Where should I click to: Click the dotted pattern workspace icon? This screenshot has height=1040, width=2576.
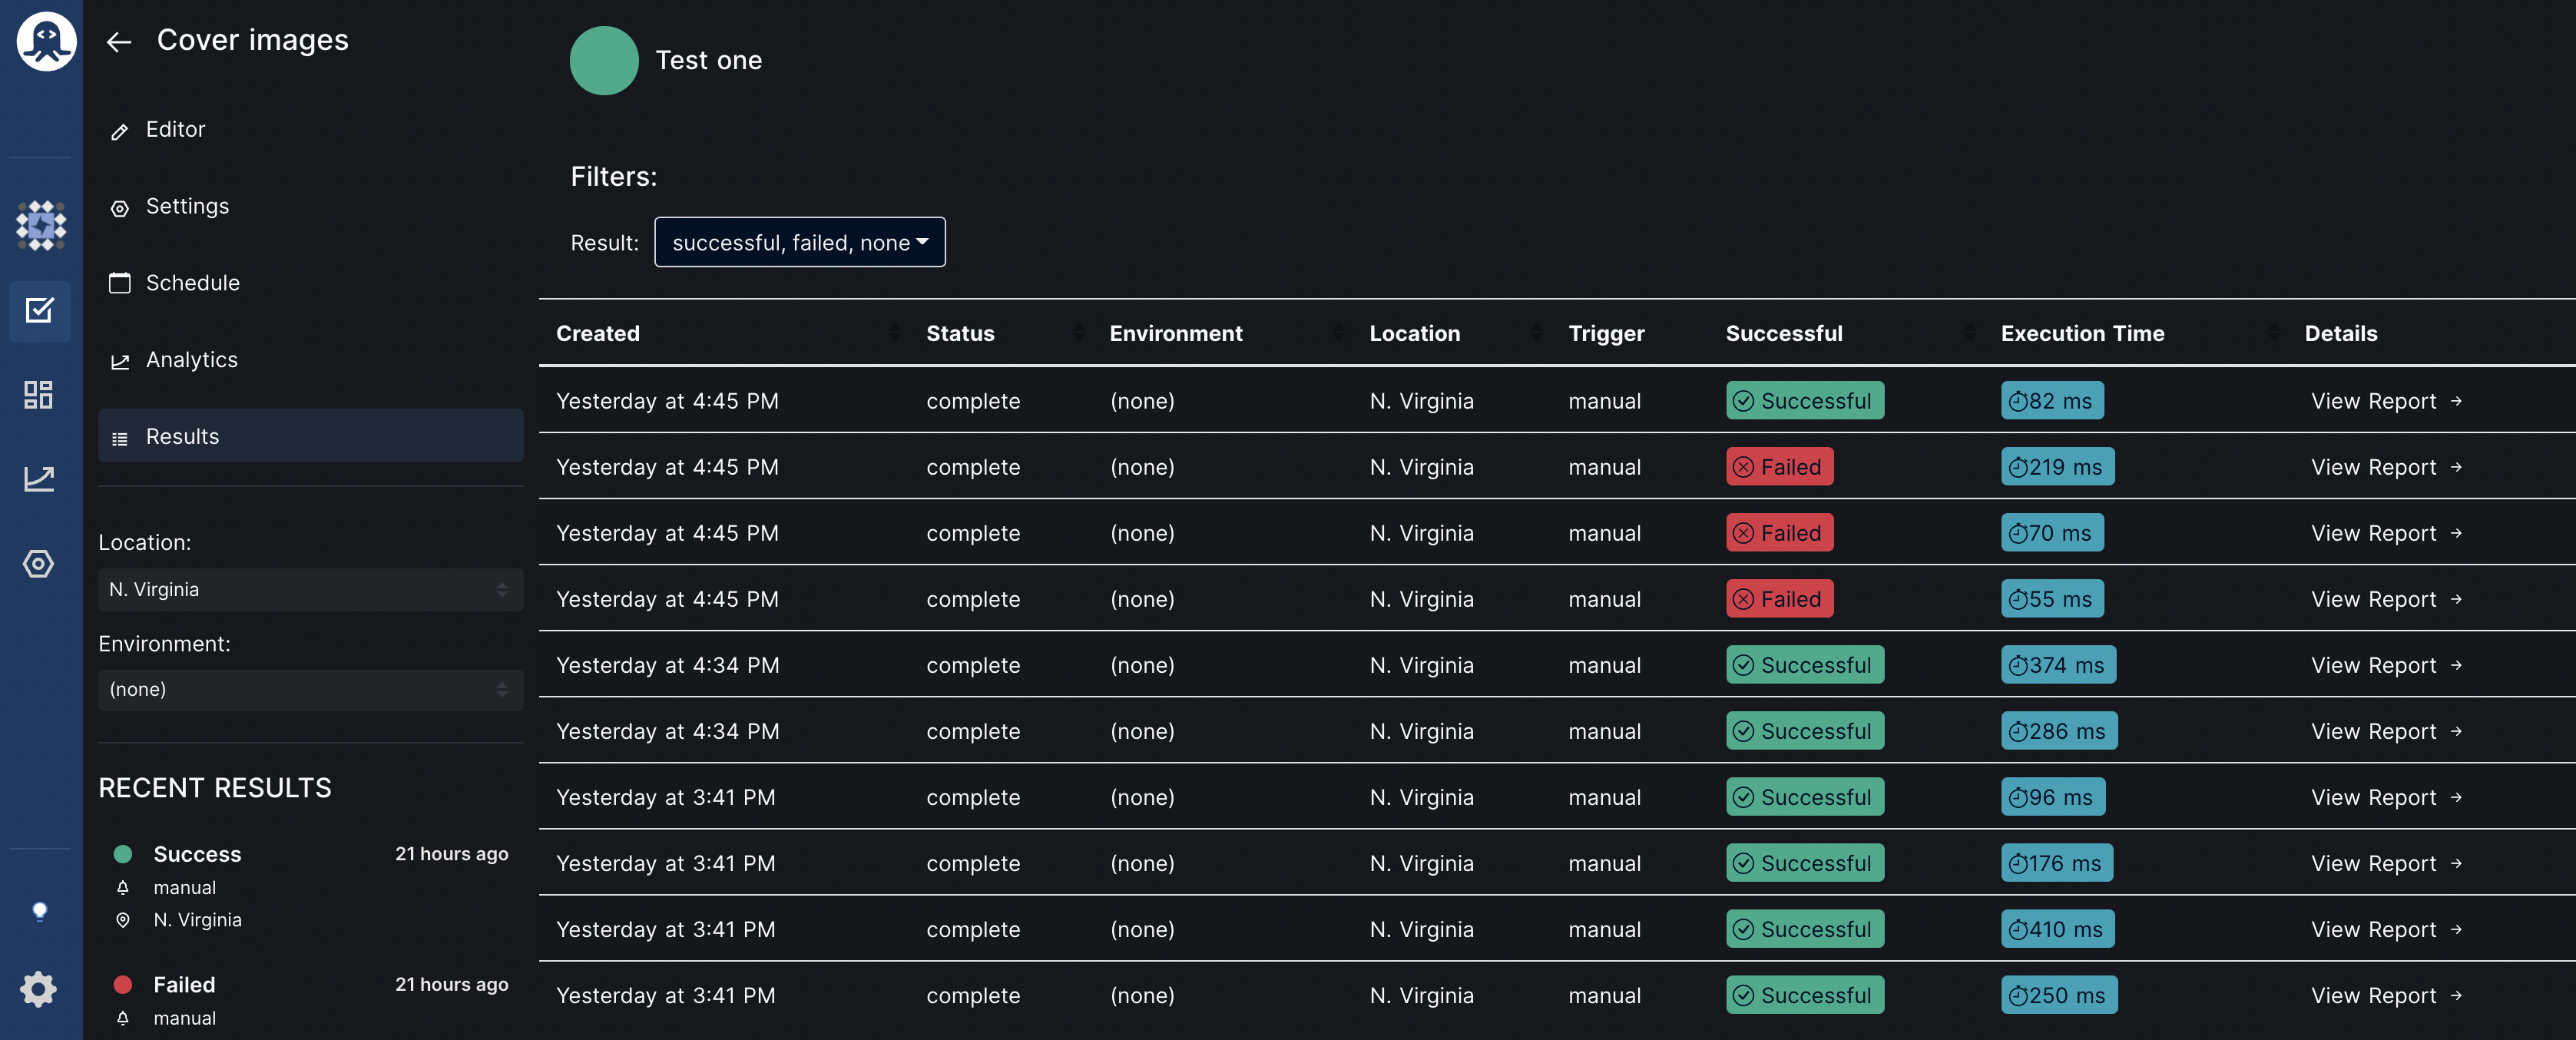point(41,225)
